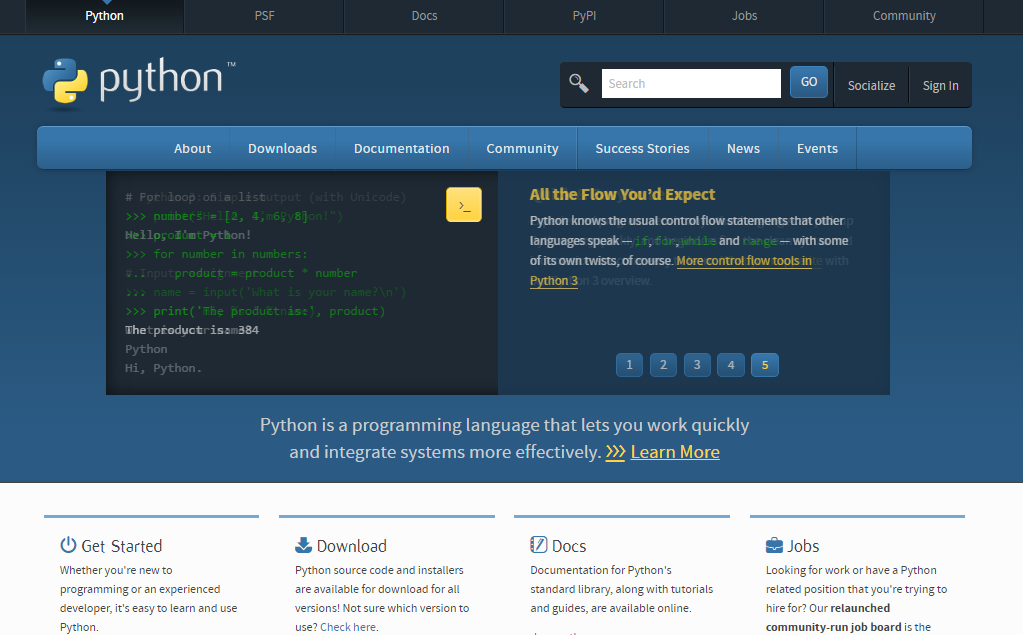Select slide 3 in the slideshow pager

pos(697,365)
